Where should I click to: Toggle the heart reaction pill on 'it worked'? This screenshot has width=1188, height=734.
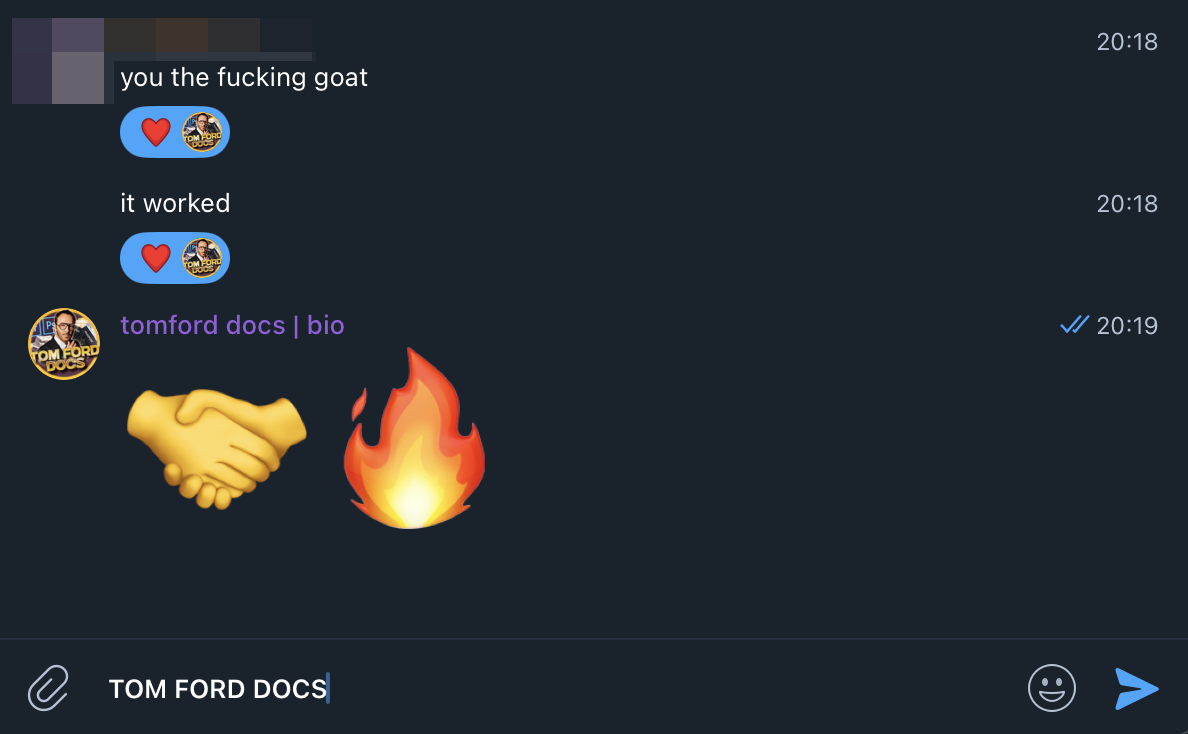click(175, 258)
